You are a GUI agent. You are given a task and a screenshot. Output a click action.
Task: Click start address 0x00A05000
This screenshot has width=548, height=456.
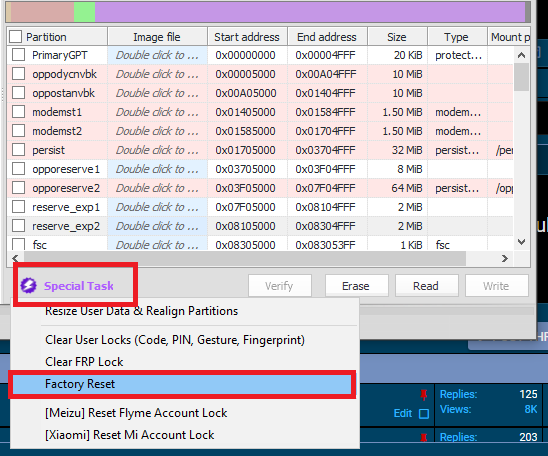tap(246, 93)
